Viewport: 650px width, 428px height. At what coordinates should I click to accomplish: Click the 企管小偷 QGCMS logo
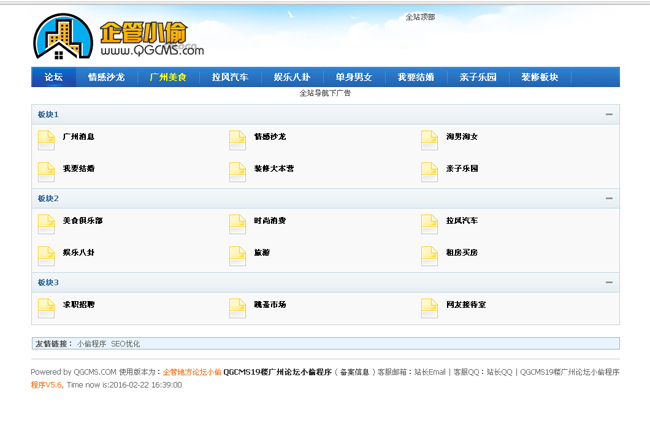tap(119, 36)
